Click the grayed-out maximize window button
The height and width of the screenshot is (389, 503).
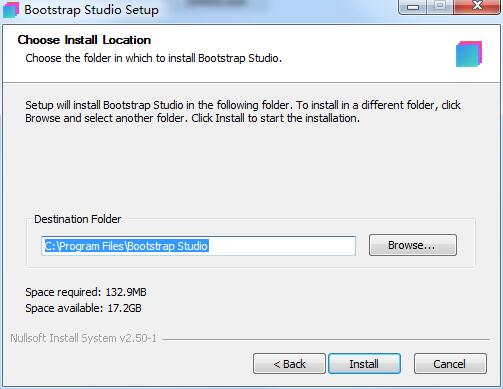pos(440,7)
